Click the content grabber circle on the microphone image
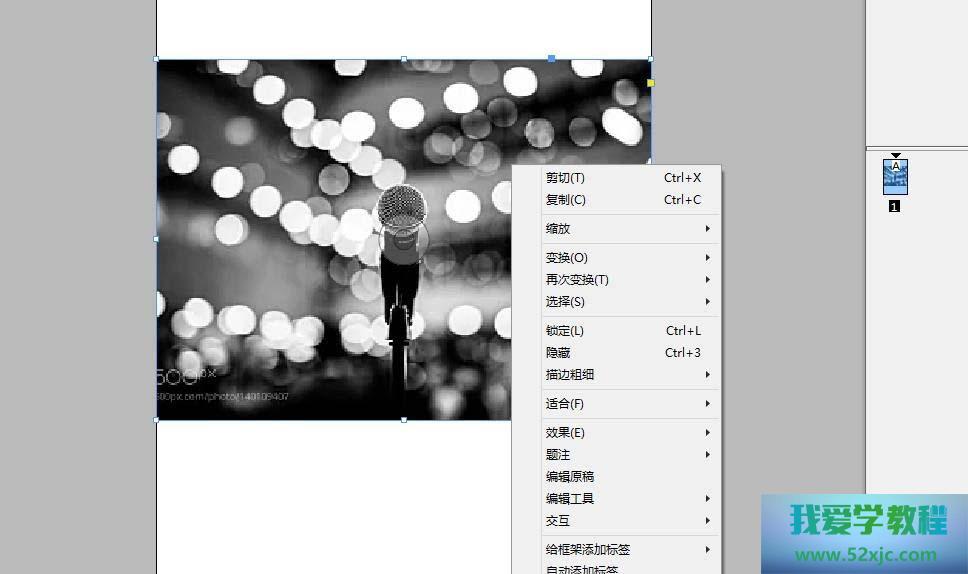This screenshot has width=968, height=574. pyautogui.click(x=402, y=239)
